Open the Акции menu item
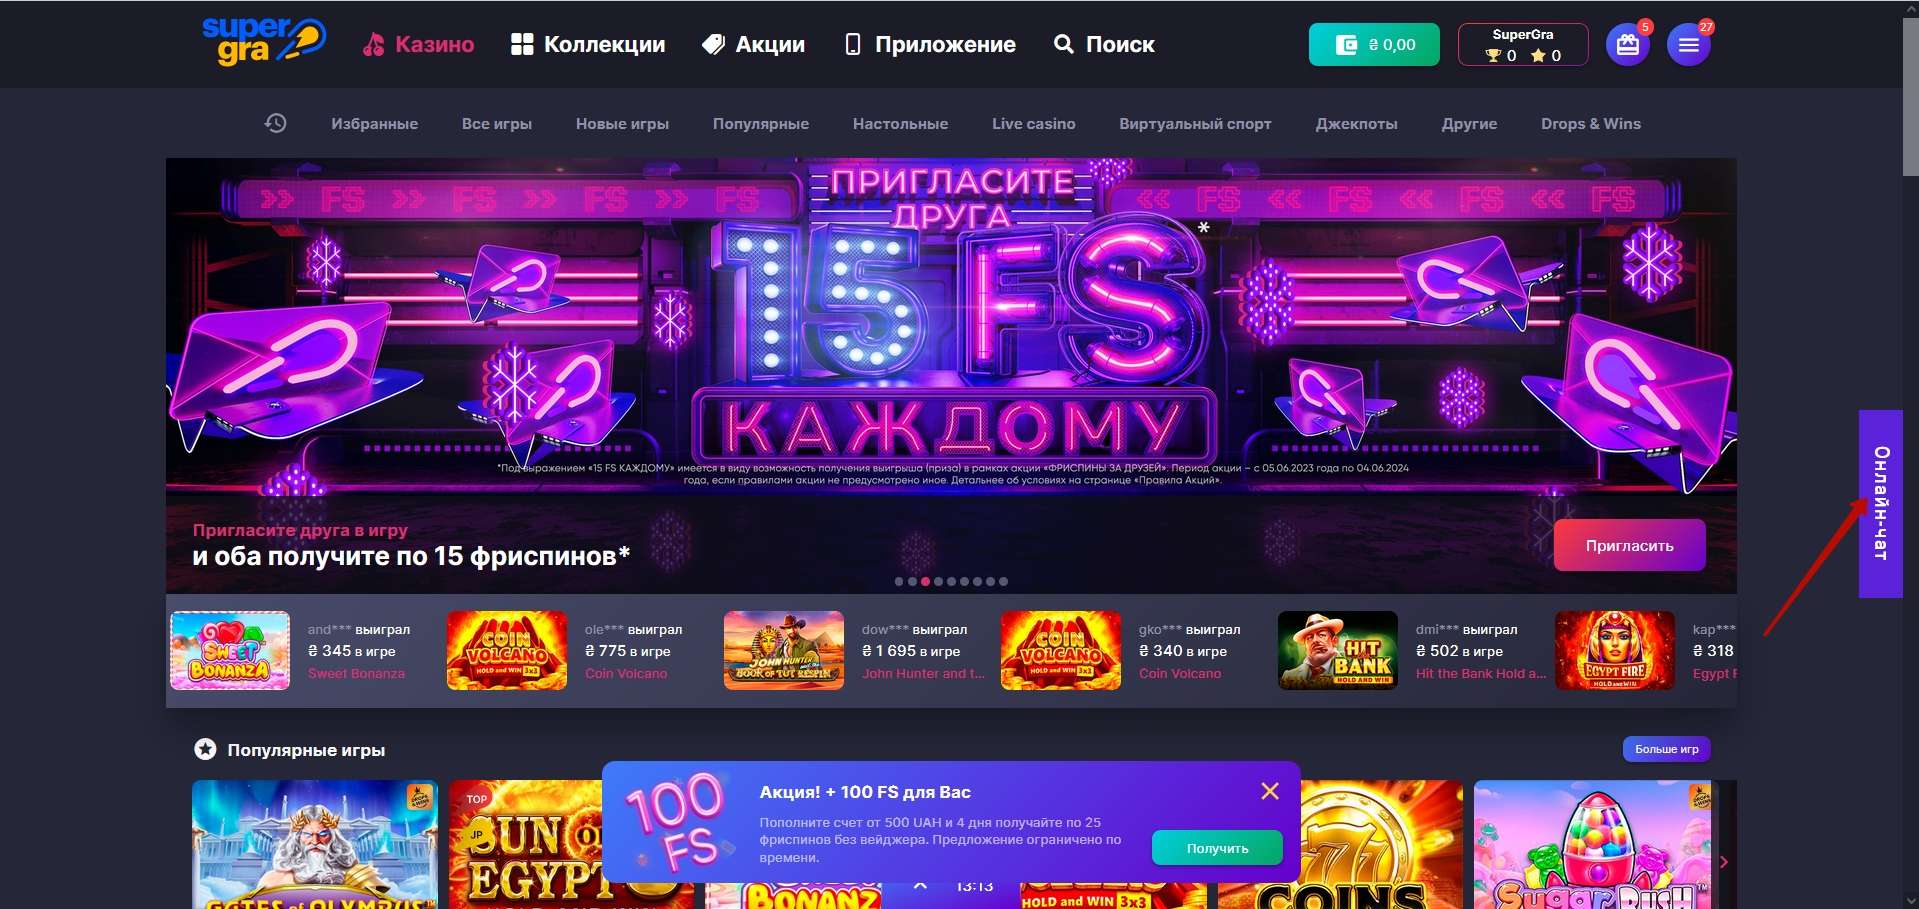1919x909 pixels. click(754, 44)
